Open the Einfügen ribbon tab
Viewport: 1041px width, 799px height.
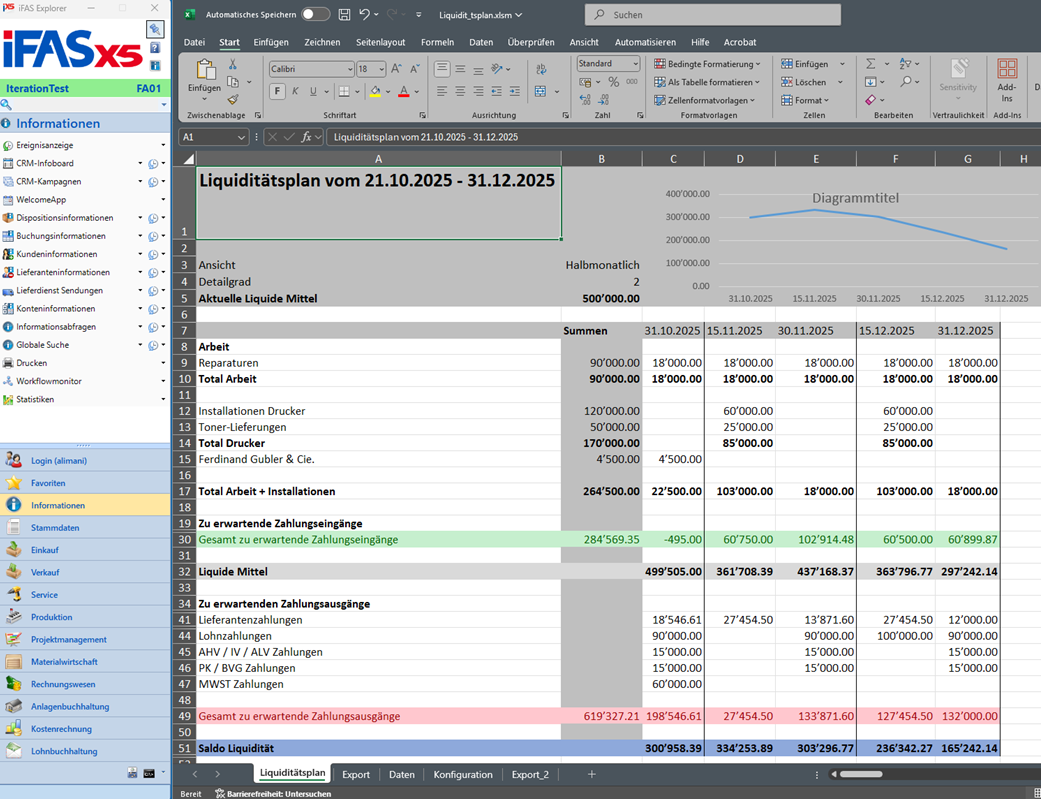[x=271, y=42]
